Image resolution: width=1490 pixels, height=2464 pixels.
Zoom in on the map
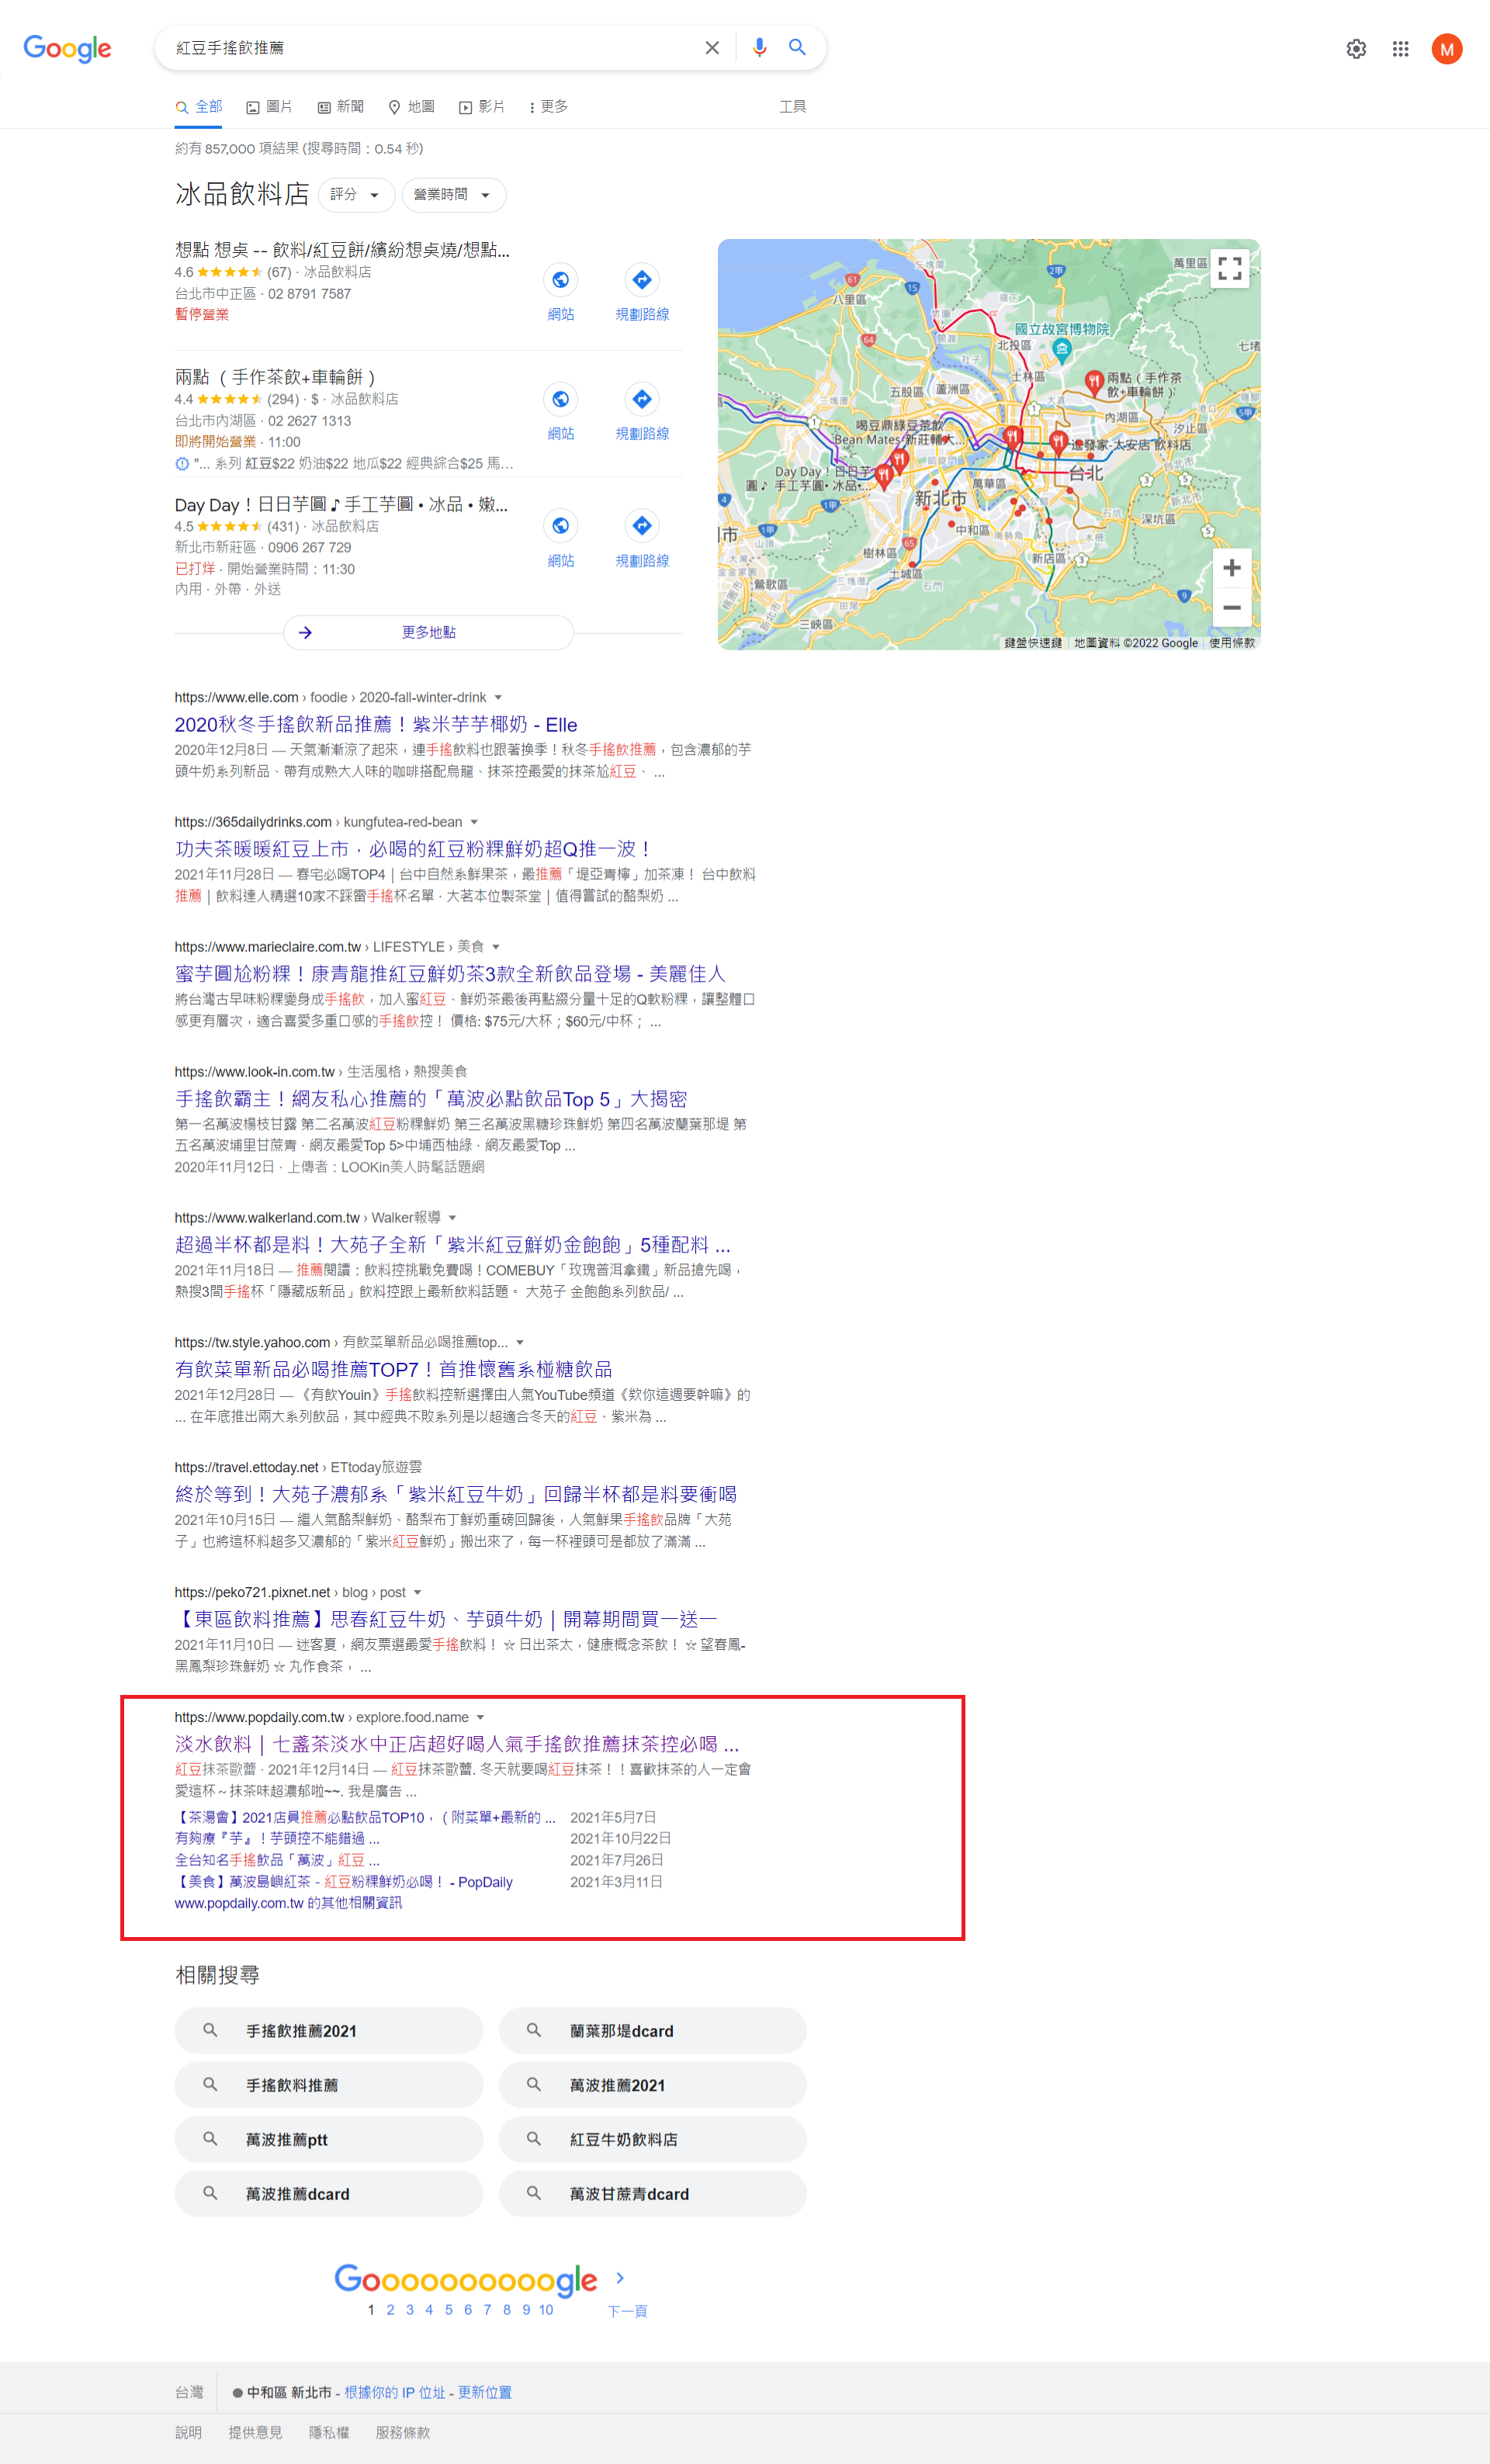pos(1232,568)
